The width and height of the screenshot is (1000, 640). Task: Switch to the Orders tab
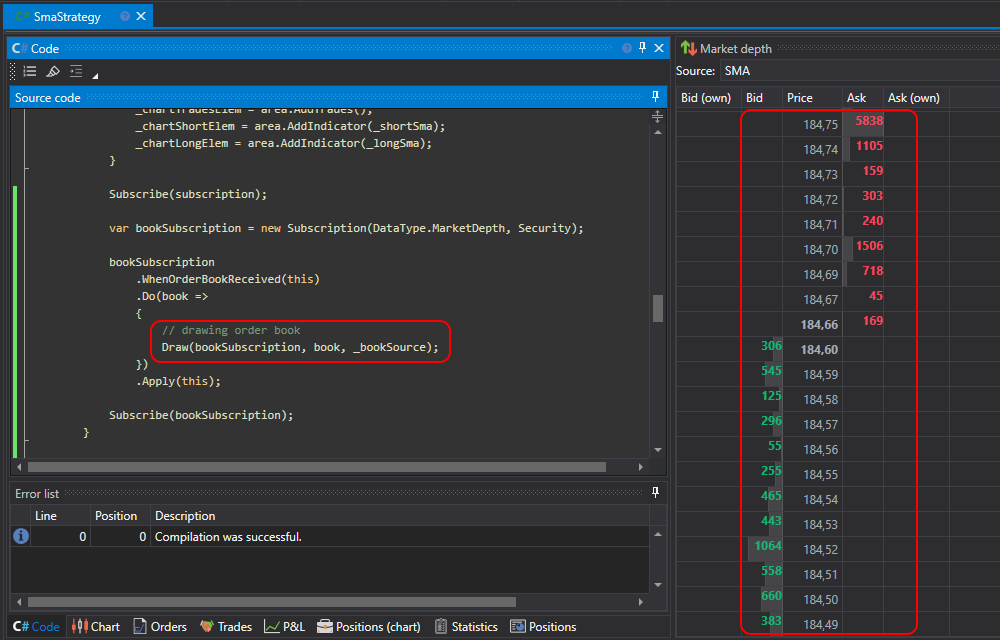coord(160,627)
